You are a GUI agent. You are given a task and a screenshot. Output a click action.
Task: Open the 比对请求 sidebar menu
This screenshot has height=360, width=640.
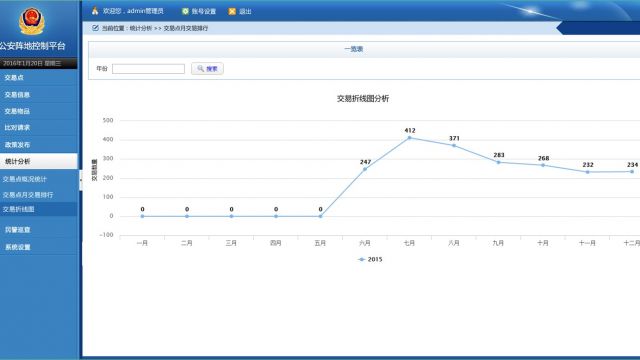tap(39, 128)
